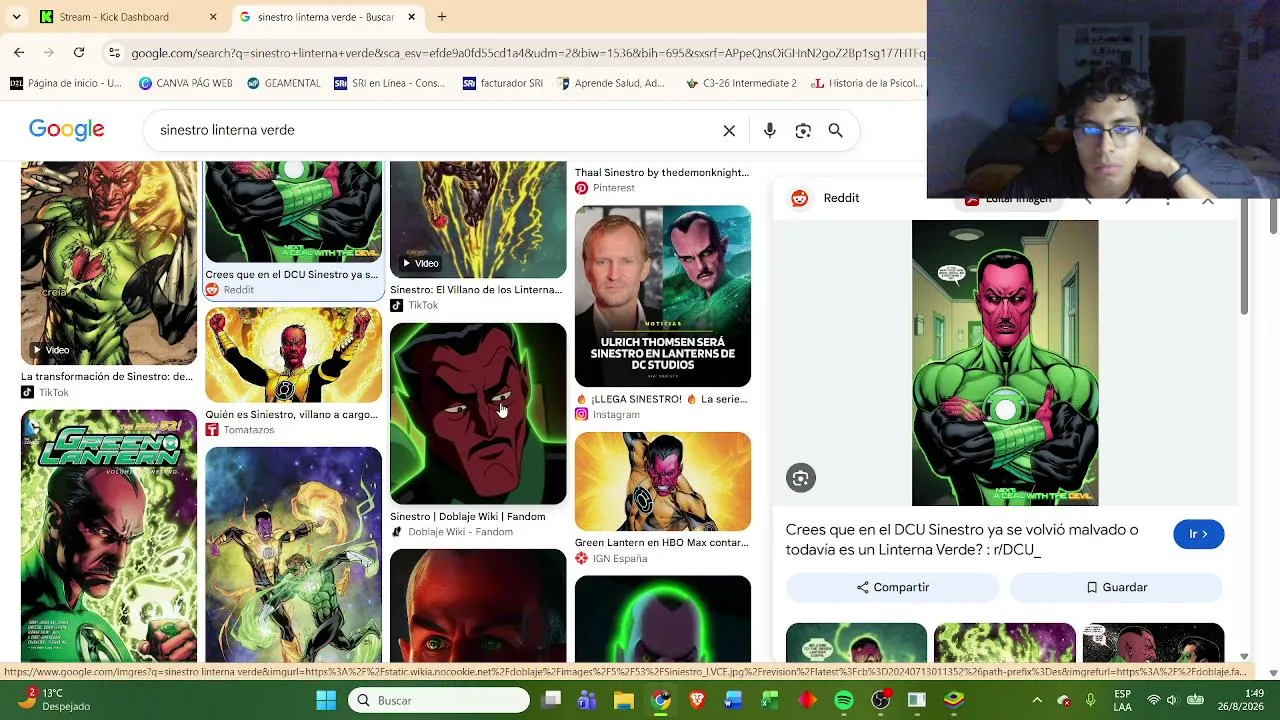
Task: Open the facturador SRI bookmark
Action: pyautogui.click(x=503, y=83)
